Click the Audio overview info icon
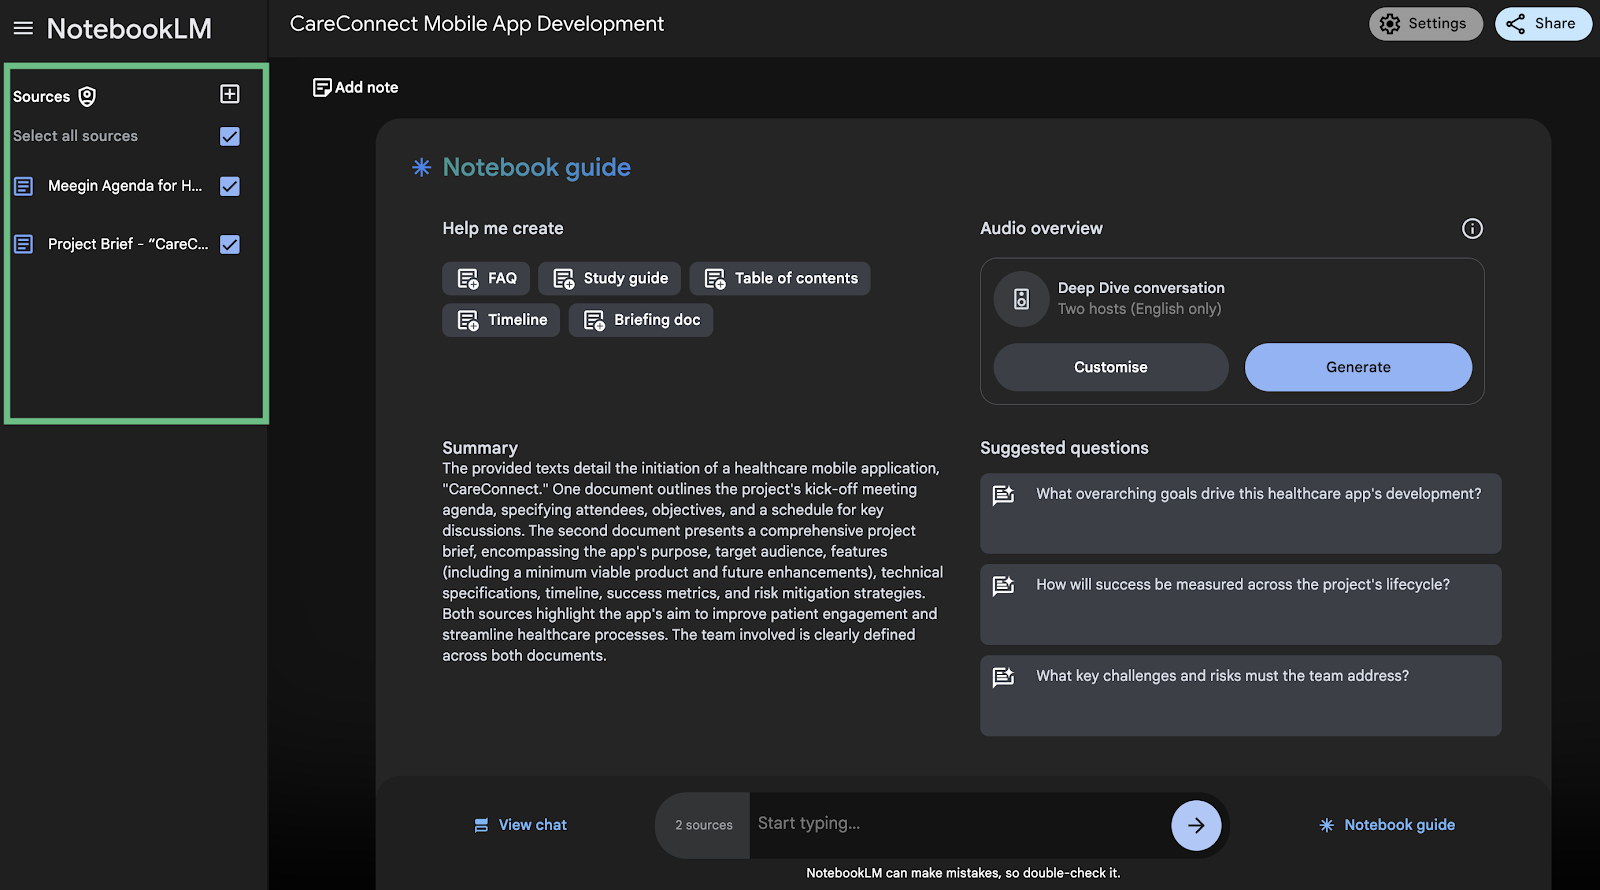This screenshot has height=890, width=1600. click(x=1472, y=229)
